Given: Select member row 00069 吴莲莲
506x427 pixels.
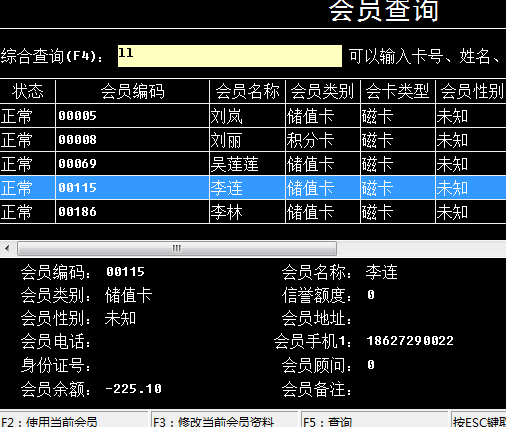Looking at the screenshot, I should pyautogui.click(x=253, y=164).
